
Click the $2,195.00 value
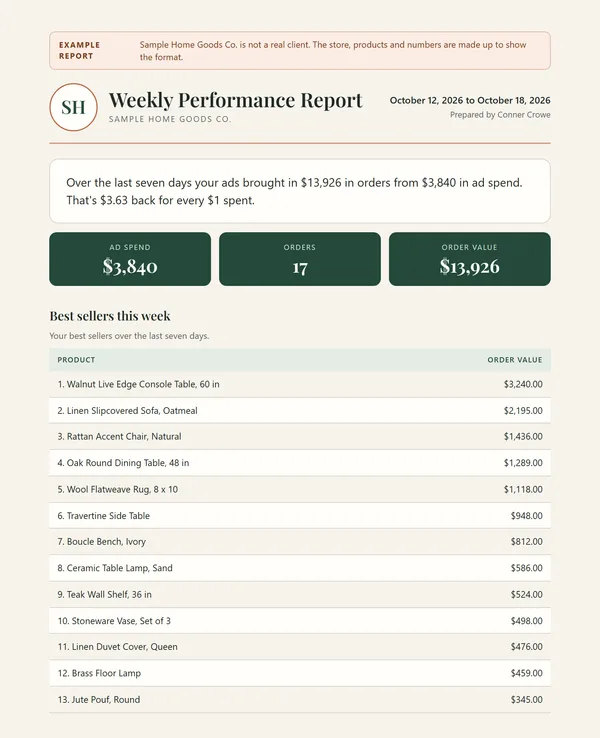(523, 410)
